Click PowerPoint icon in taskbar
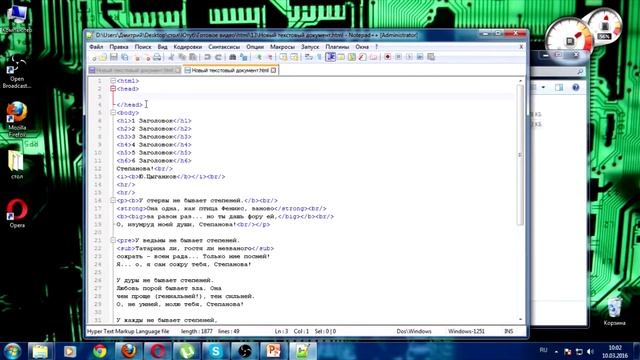 click(273, 351)
